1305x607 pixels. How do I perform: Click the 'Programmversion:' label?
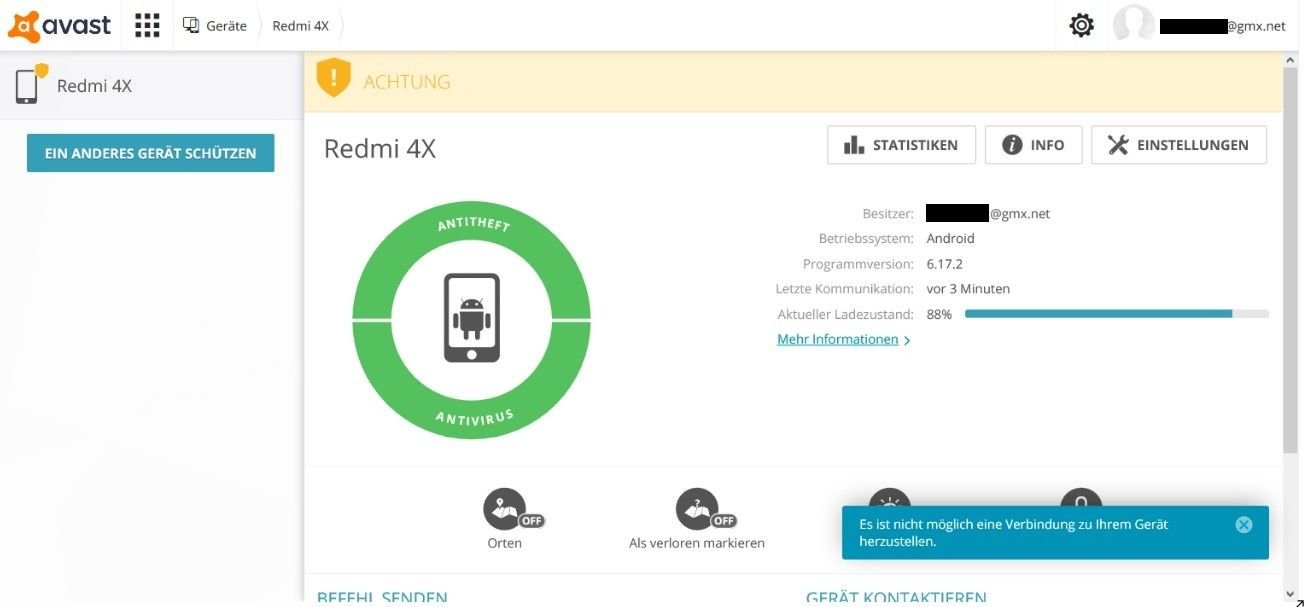click(x=858, y=264)
